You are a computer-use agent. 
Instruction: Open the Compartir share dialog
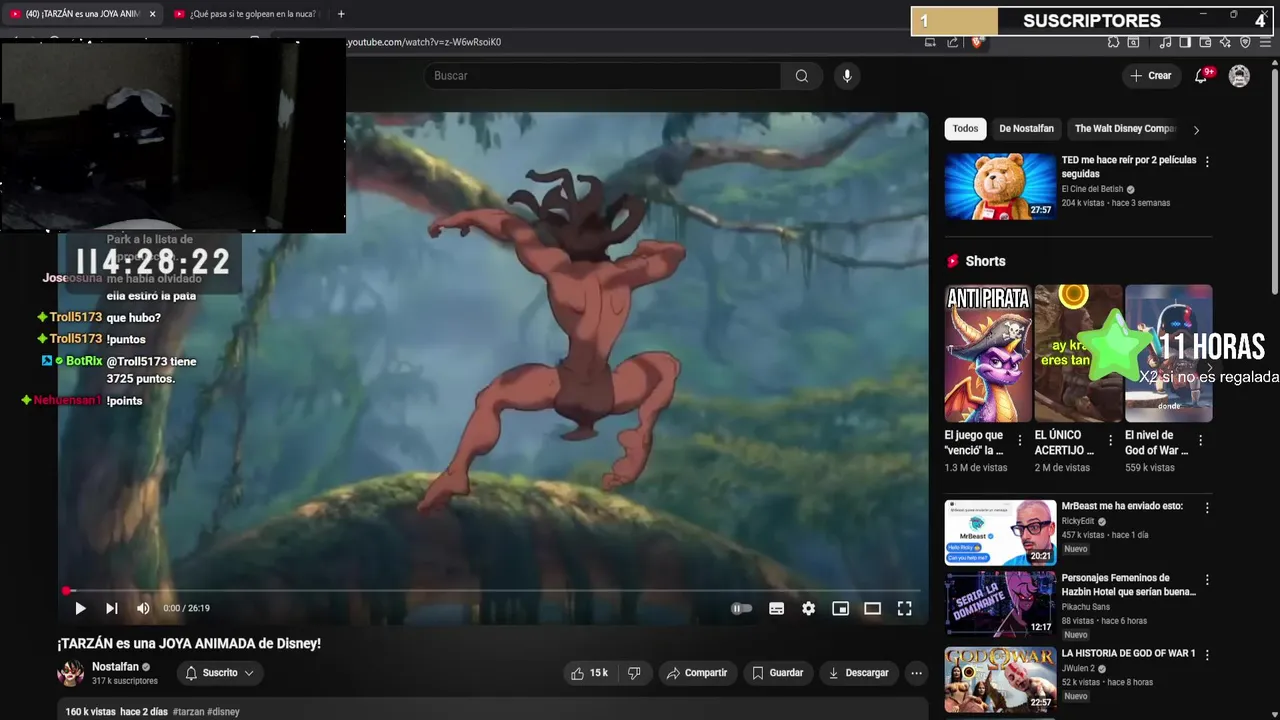(697, 673)
